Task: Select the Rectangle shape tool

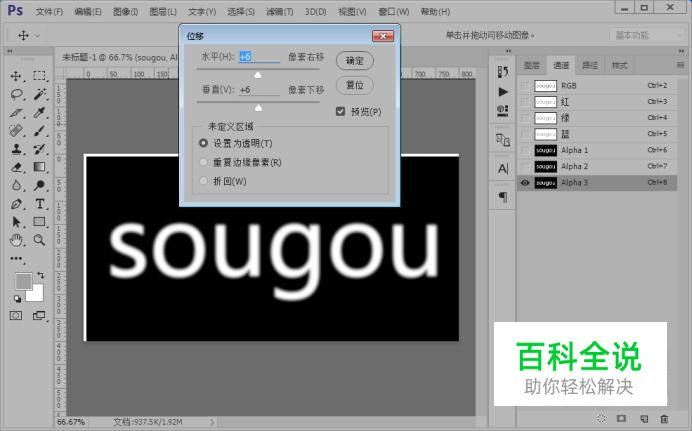Action: click(39, 222)
